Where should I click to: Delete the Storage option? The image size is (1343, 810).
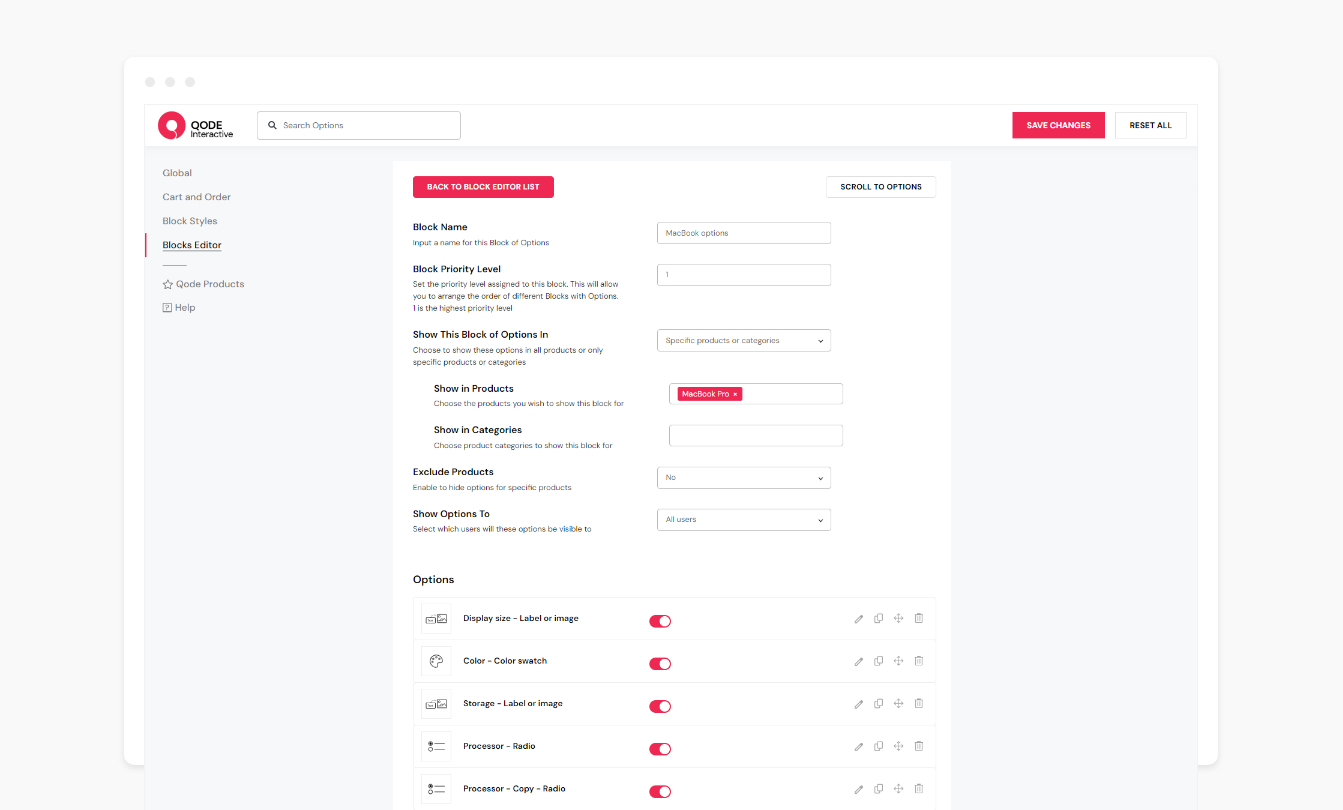918,704
